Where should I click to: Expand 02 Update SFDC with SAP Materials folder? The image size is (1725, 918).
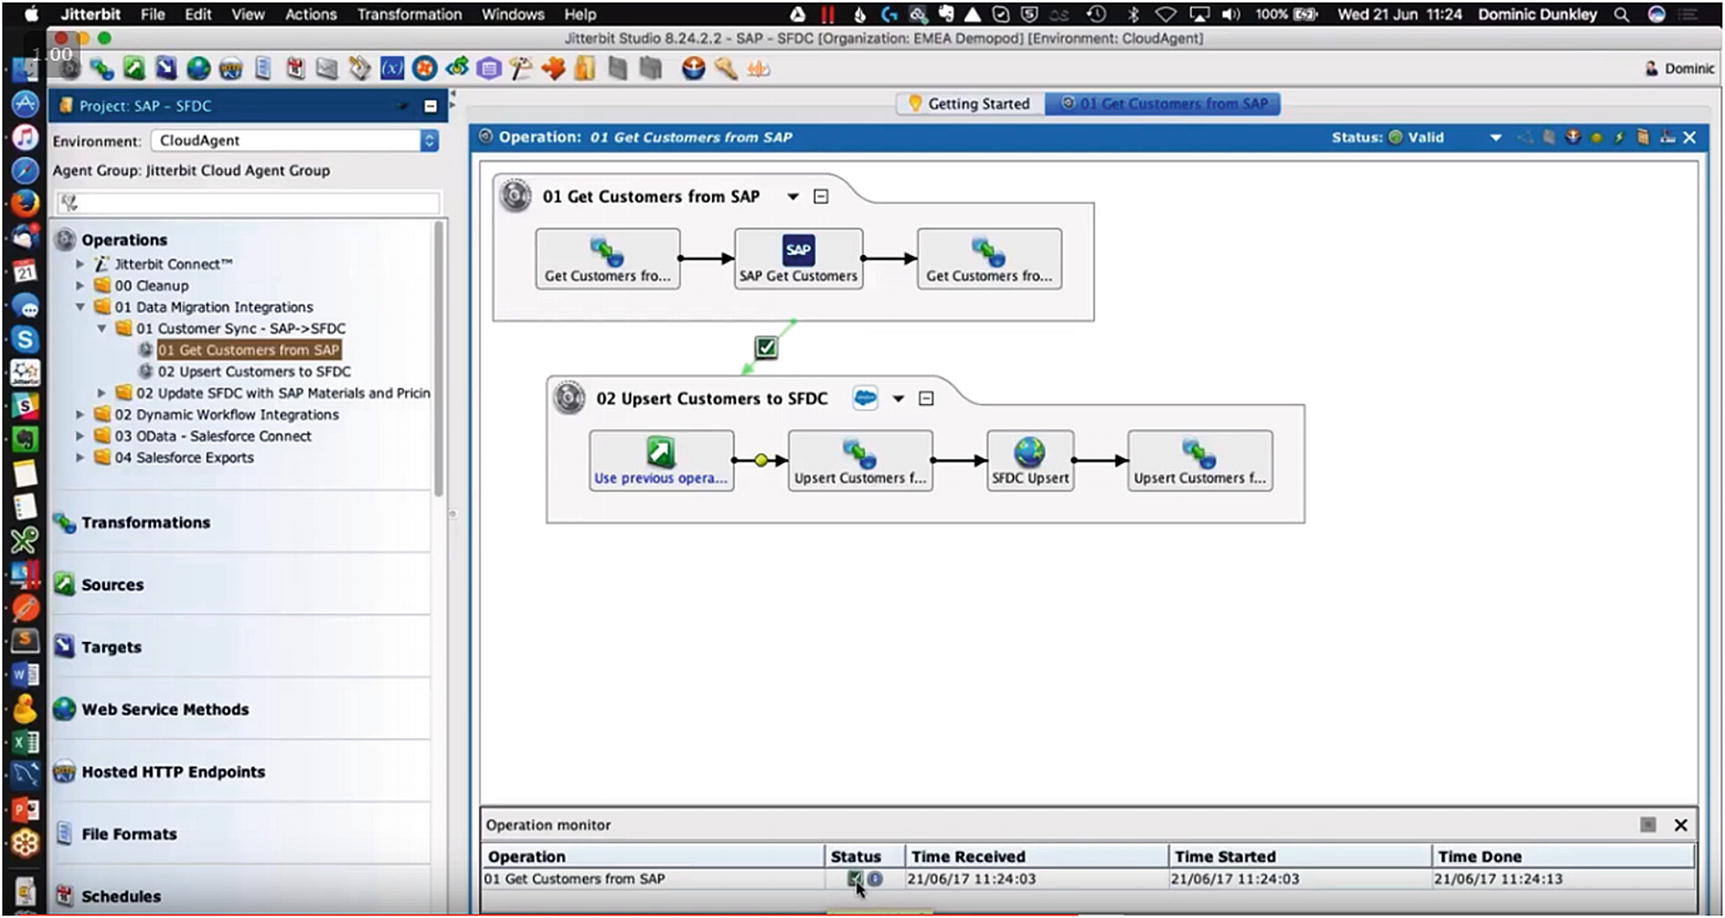click(x=102, y=393)
